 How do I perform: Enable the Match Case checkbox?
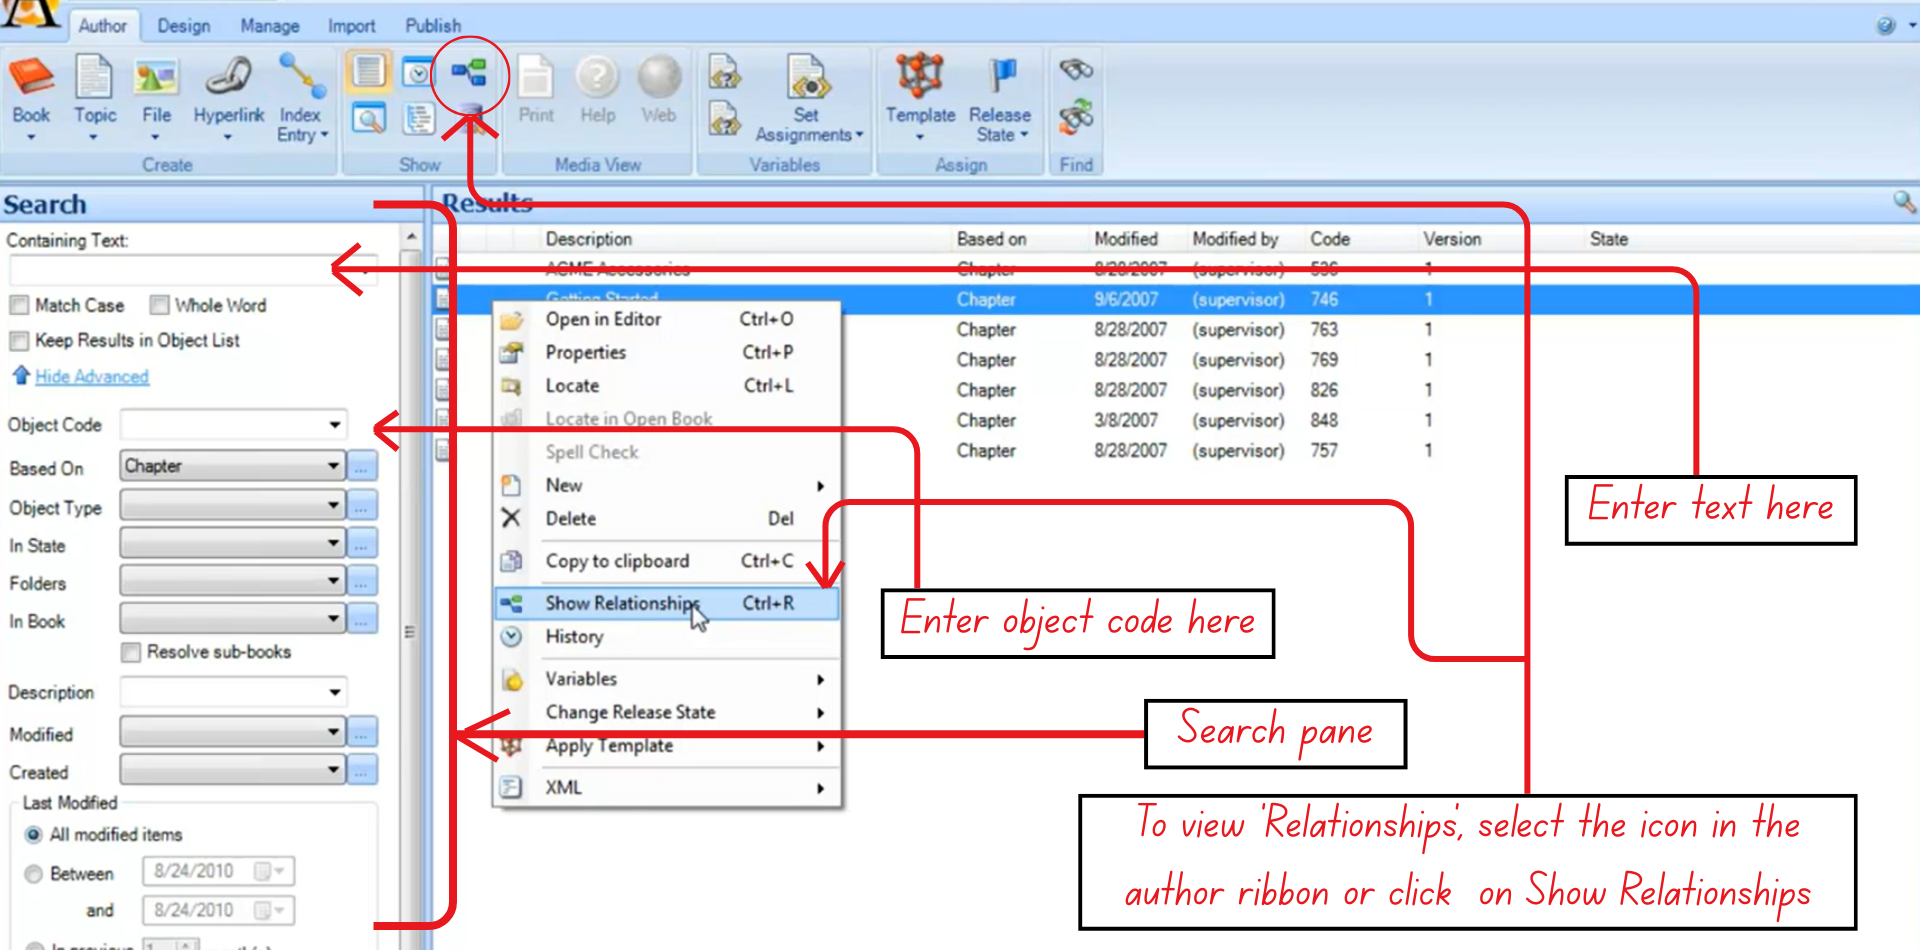(18, 305)
